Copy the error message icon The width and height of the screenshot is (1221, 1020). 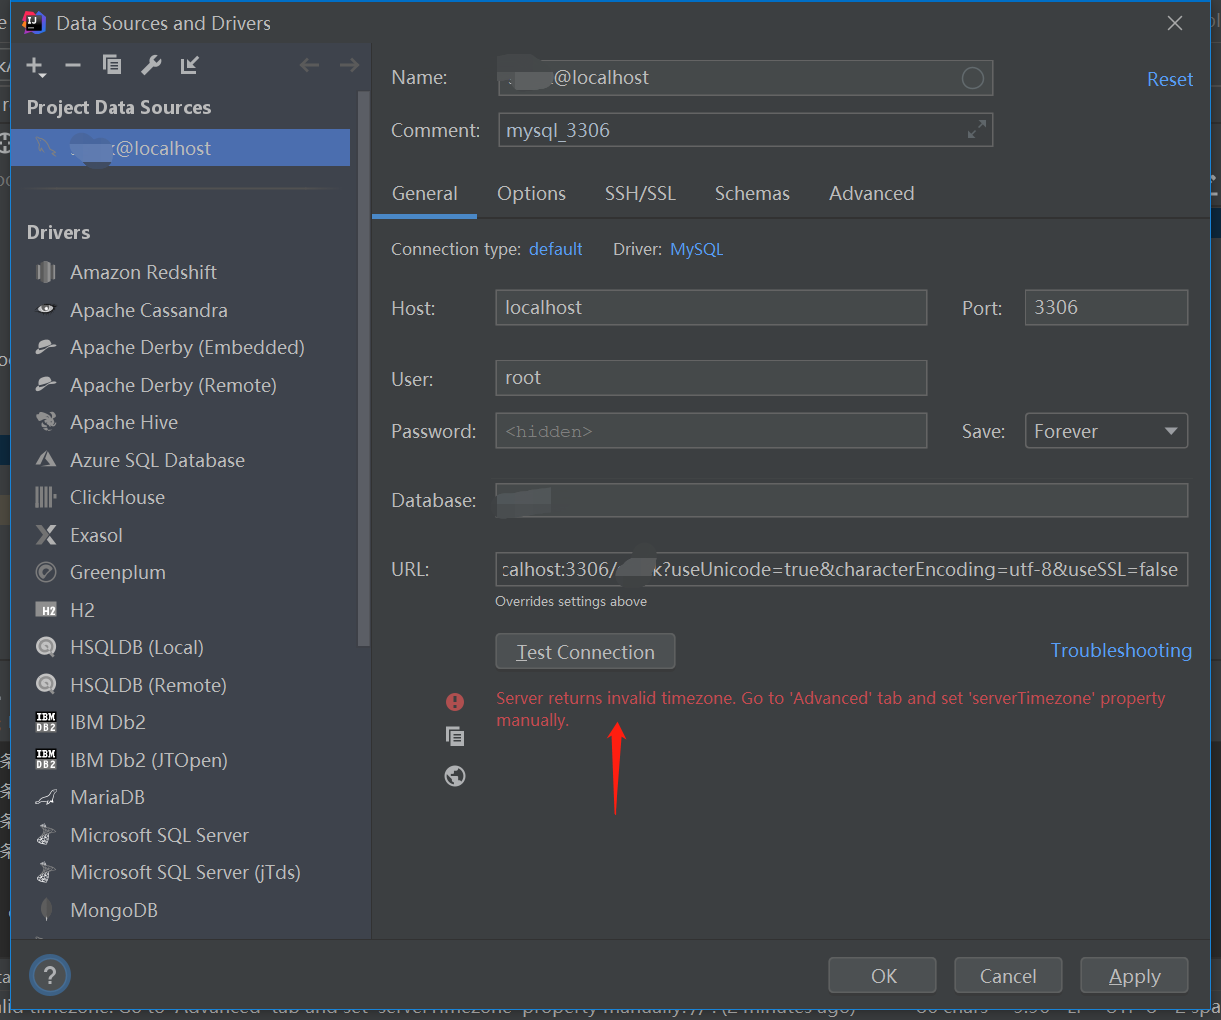(x=455, y=737)
